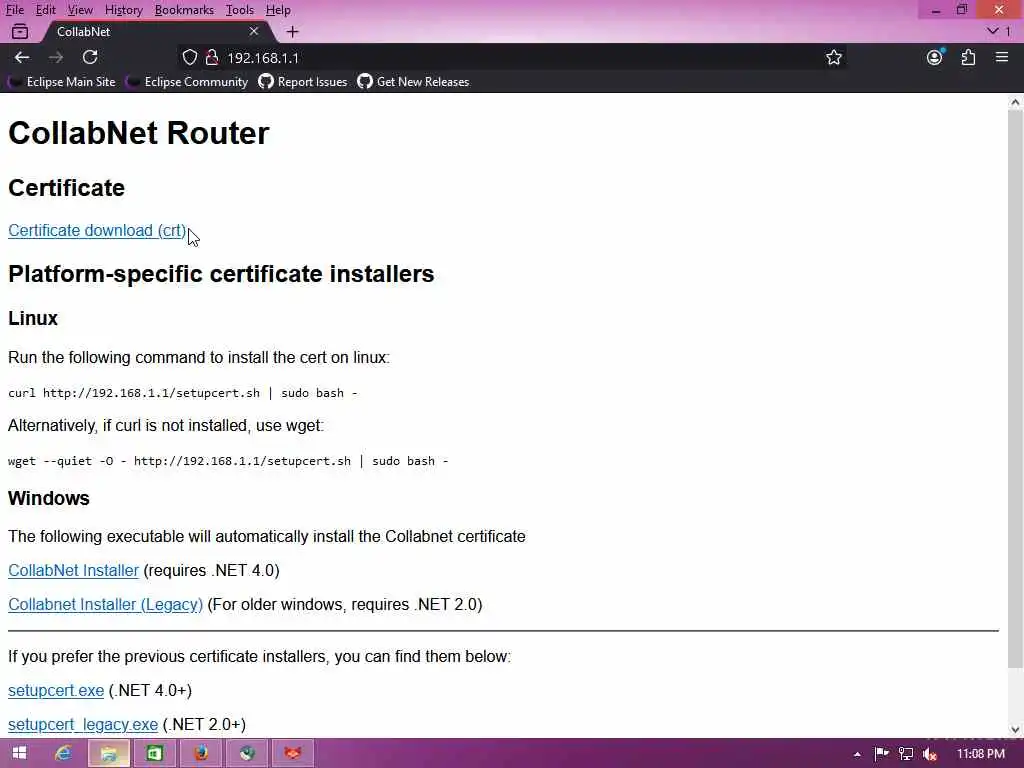1024x768 pixels.
Task: Open muted volume tray icon
Action: pyautogui.click(x=930, y=754)
